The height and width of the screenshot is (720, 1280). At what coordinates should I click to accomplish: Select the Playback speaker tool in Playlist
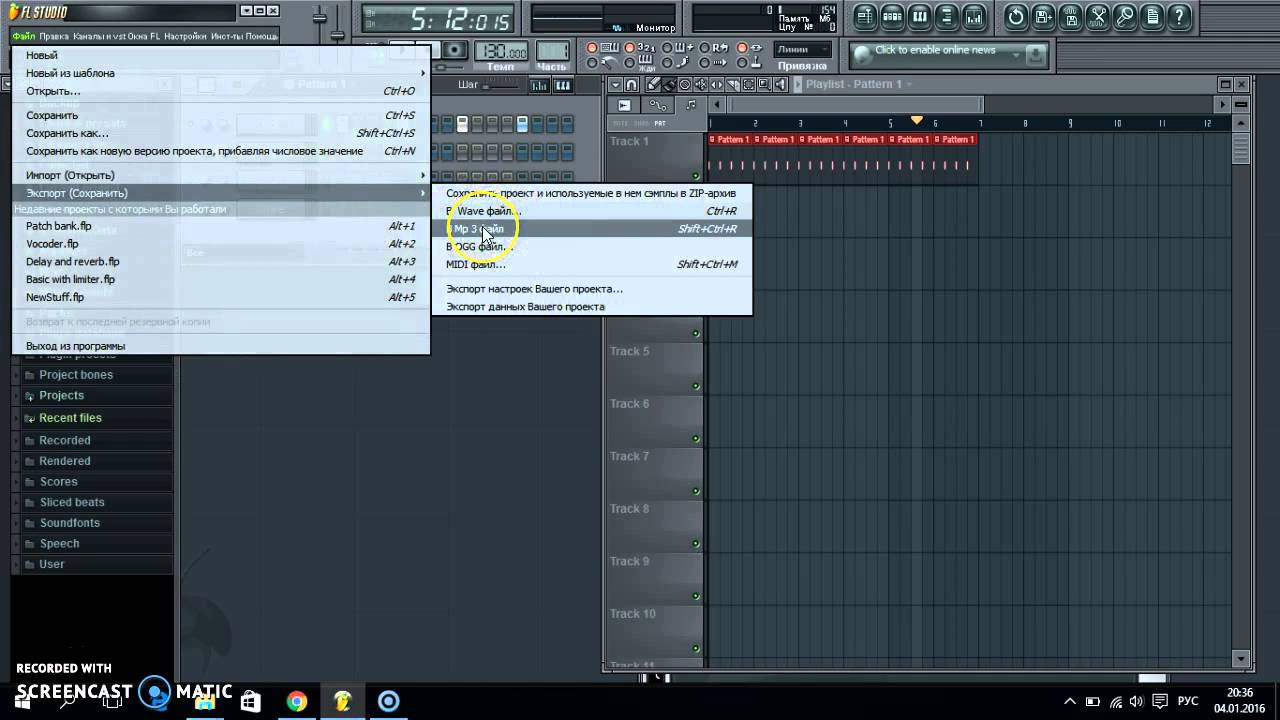[x=780, y=84]
